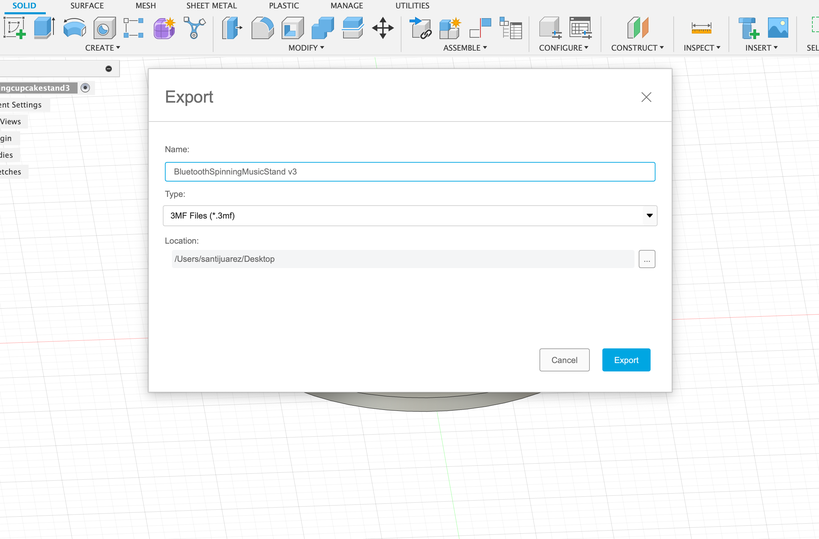The width and height of the screenshot is (819, 539).
Task: Select the Shell tool
Action: coord(292,28)
